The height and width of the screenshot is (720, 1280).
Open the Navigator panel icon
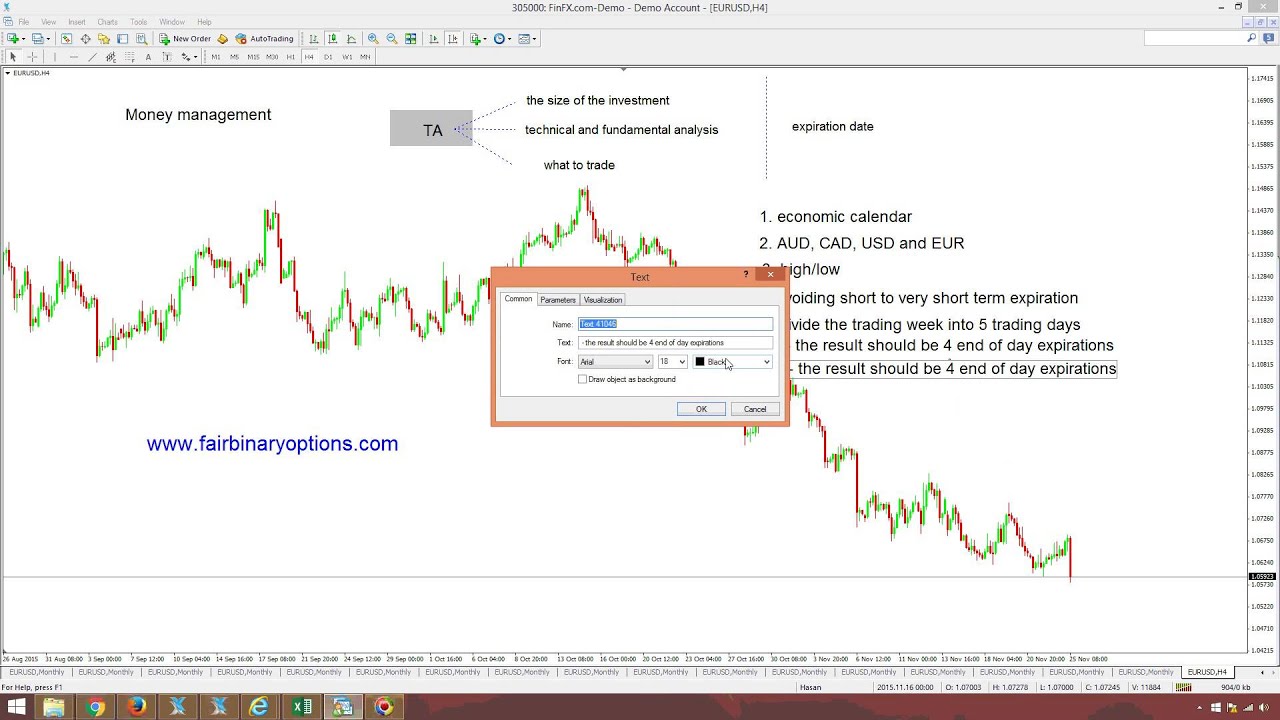[x=104, y=39]
